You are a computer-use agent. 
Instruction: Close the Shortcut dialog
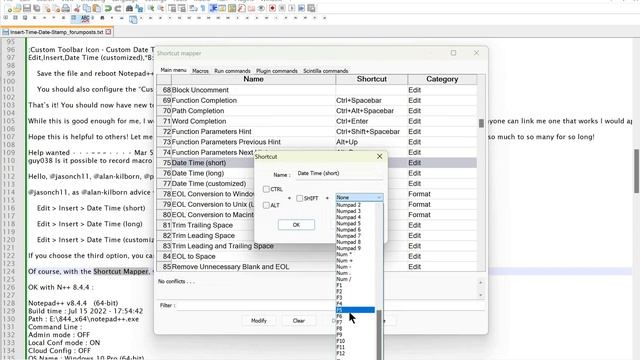[380, 156]
